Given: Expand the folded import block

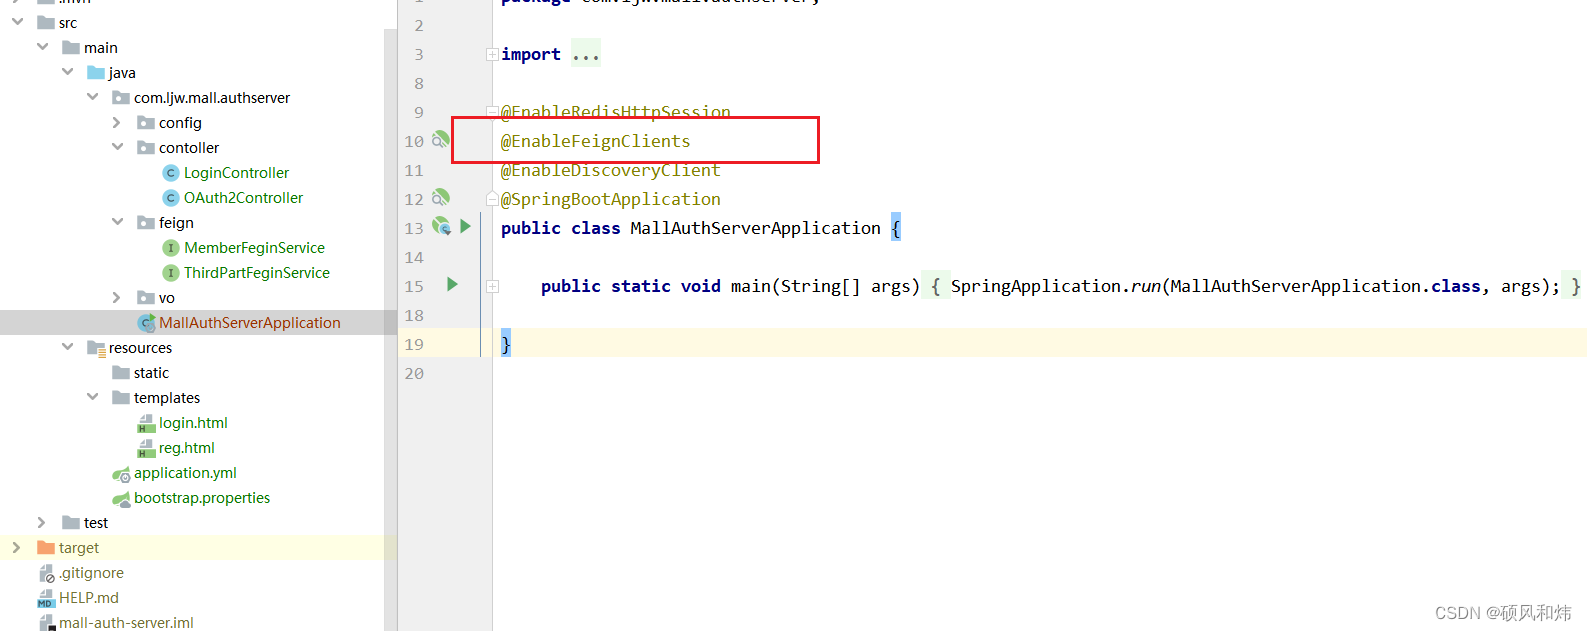Looking at the screenshot, I should click(492, 54).
